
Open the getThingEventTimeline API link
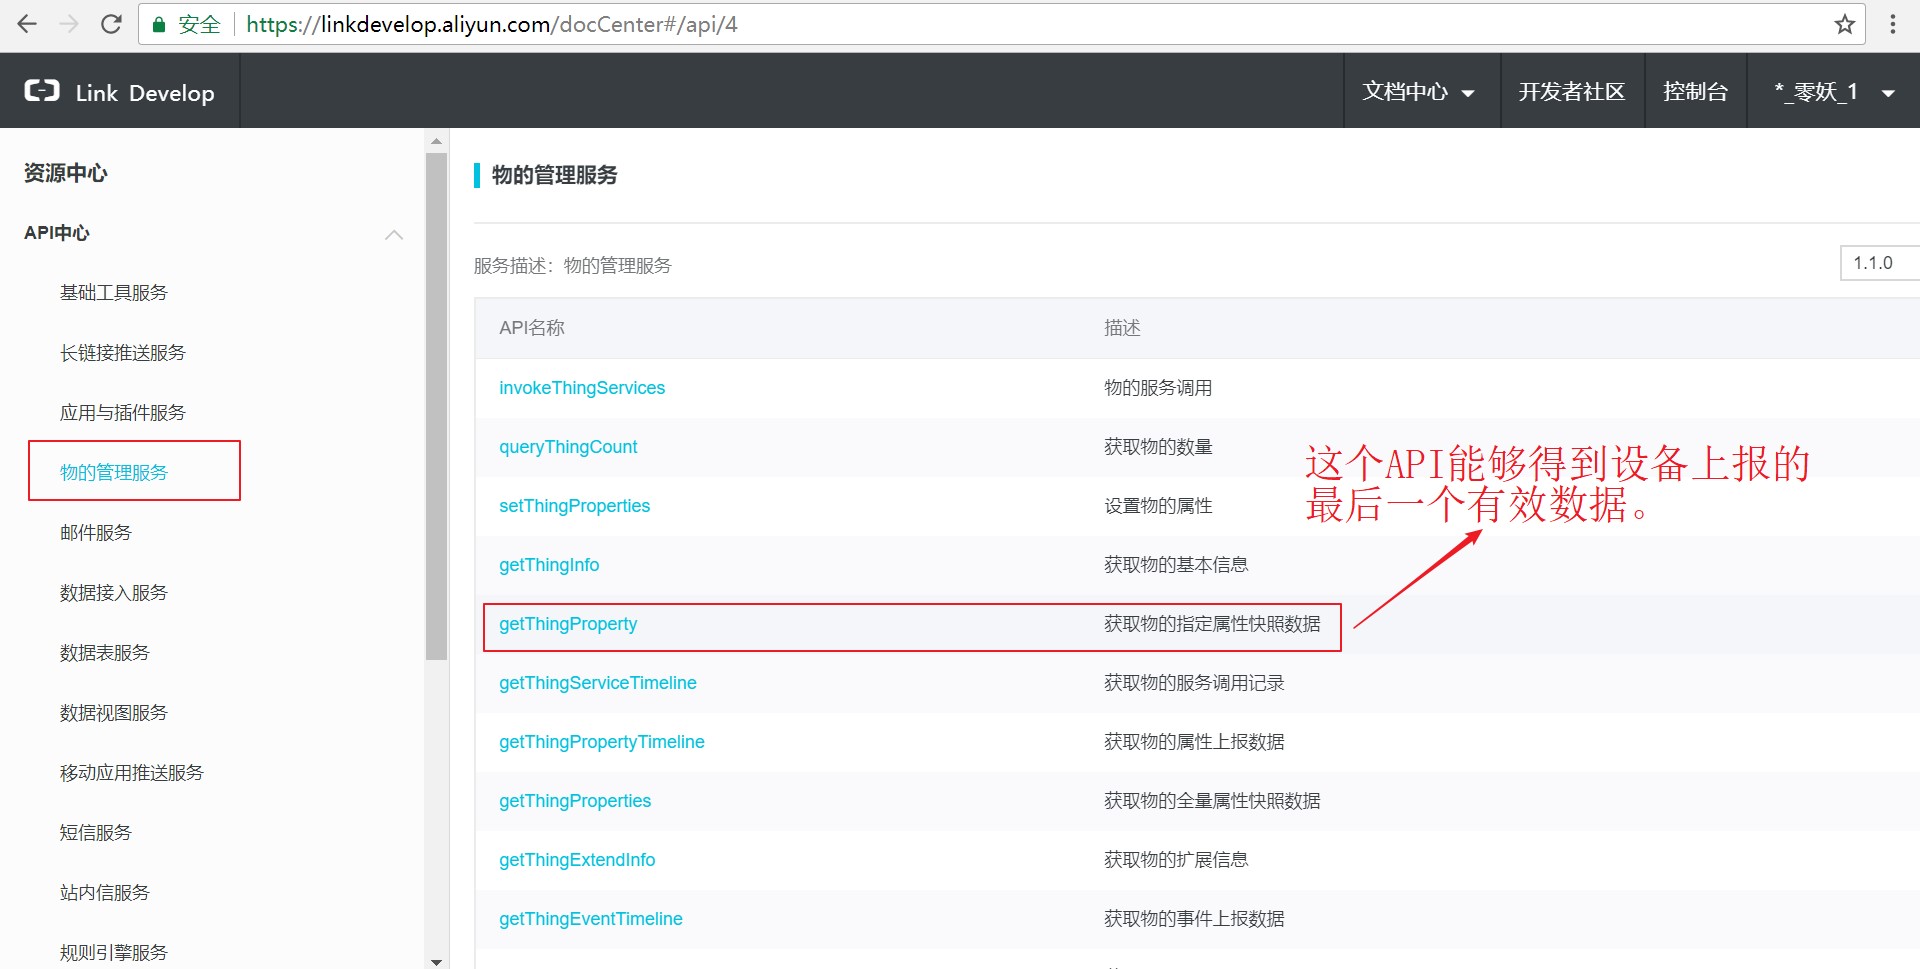click(591, 919)
